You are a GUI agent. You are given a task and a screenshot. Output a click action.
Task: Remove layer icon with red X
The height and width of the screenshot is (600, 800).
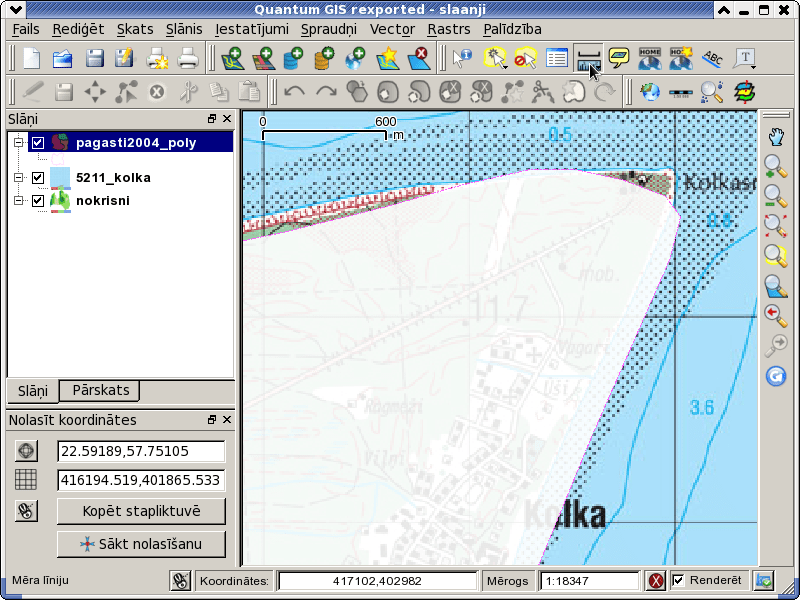(418, 59)
